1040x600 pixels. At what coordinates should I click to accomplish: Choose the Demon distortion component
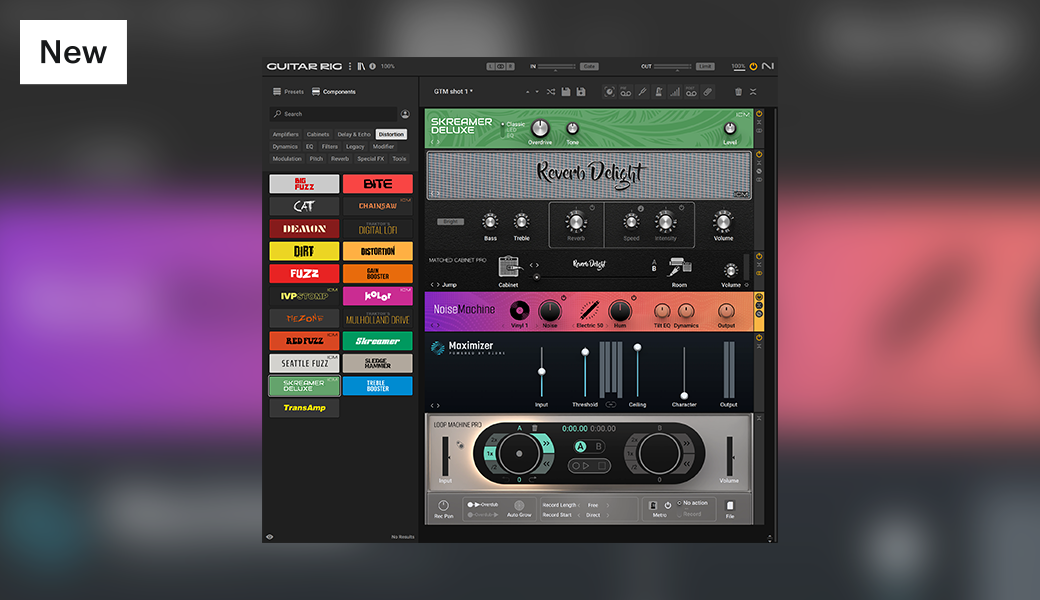(x=304, y=229)
